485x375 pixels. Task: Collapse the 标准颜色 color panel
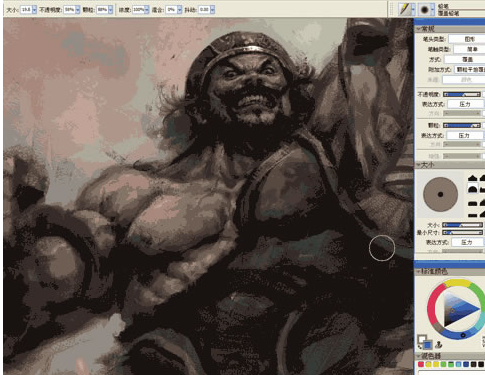419,271
